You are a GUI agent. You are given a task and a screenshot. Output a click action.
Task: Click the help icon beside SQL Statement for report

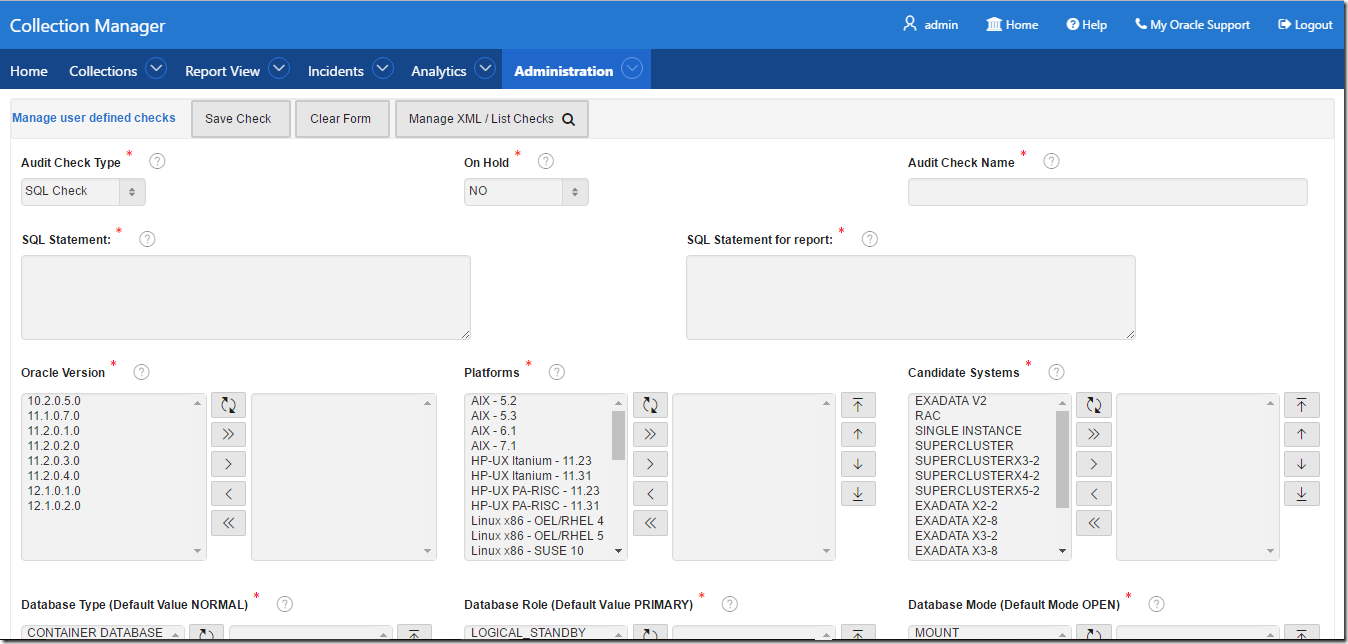click(x=869, y=239)
